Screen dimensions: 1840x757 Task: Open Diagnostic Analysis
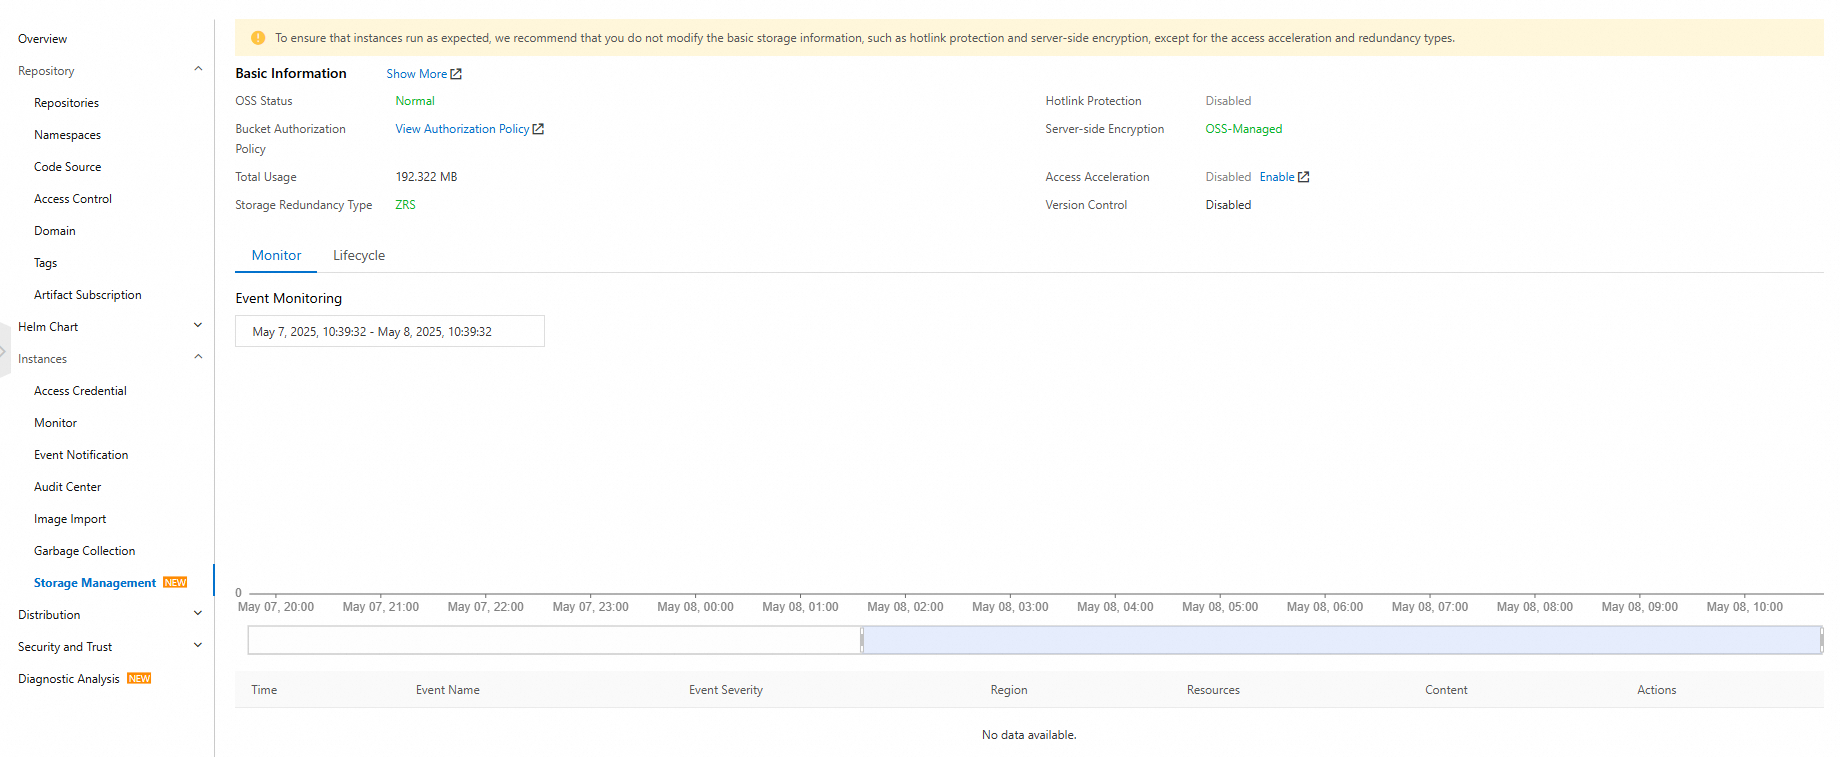pos(68,679)
